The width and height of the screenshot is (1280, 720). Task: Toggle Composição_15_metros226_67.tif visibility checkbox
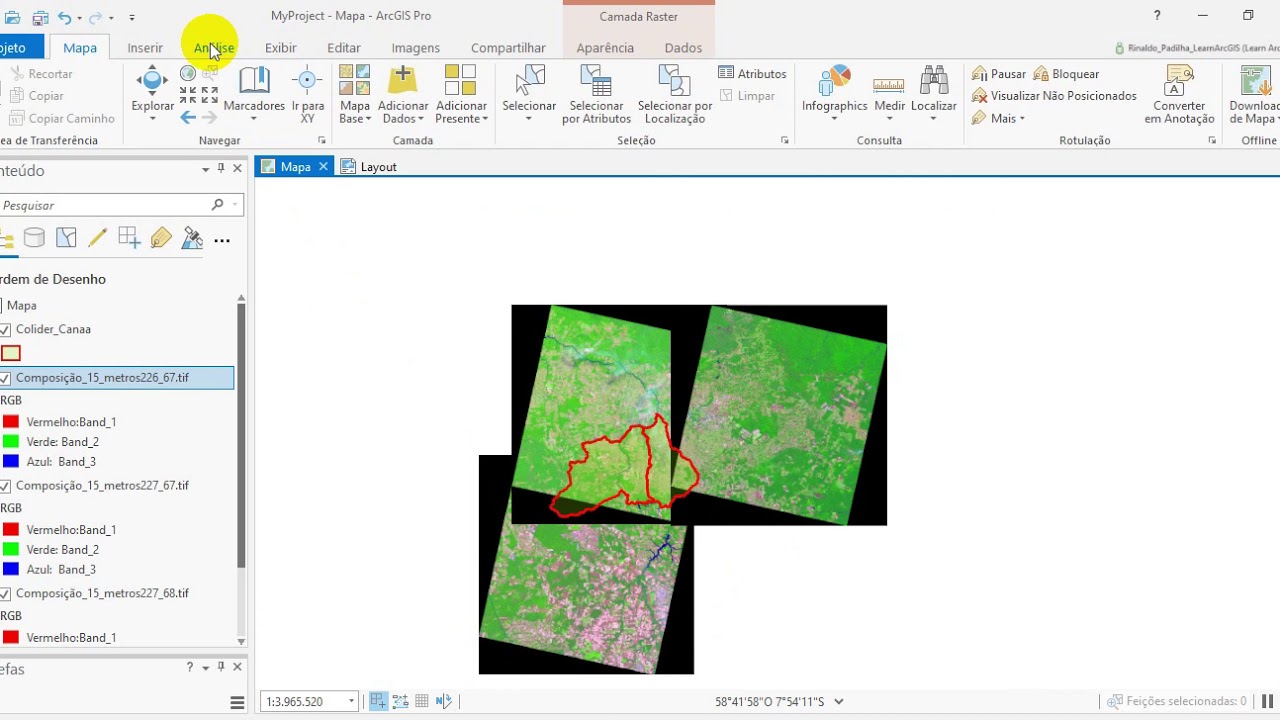pyautogui.click(x=5, y=378)
